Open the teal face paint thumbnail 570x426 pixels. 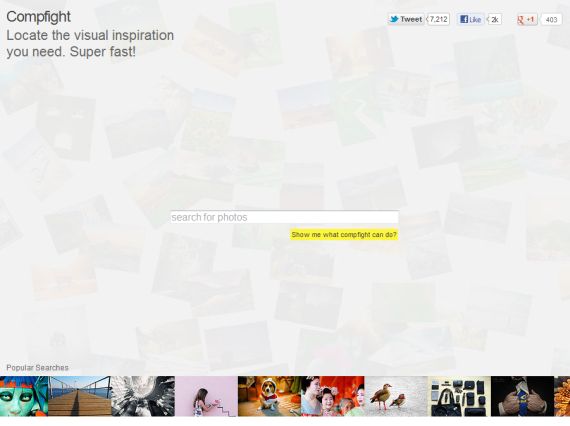pyautogui.click(x=24, y=396)
